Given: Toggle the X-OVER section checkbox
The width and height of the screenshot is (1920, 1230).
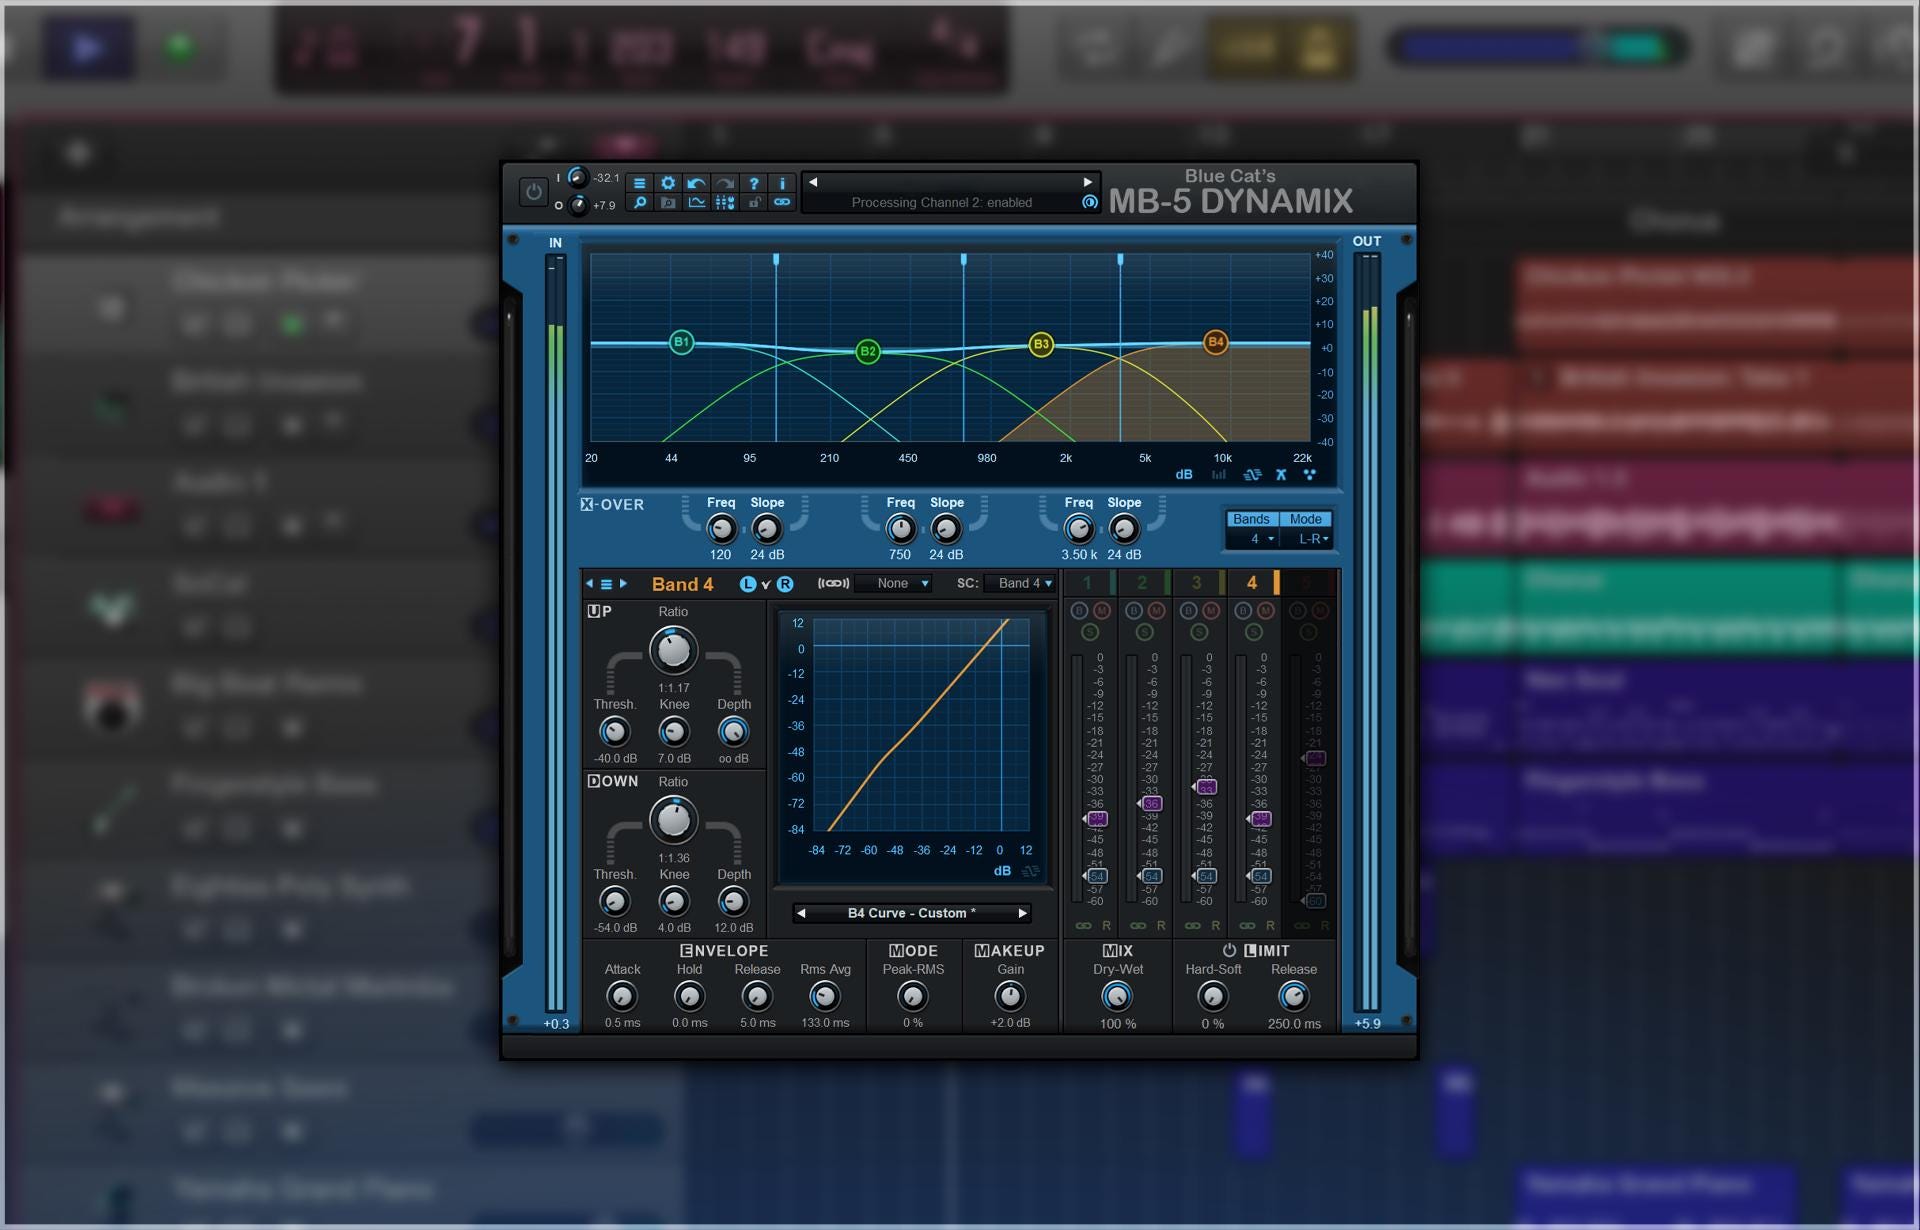Looking at the screenshot, I should point(587,505).
